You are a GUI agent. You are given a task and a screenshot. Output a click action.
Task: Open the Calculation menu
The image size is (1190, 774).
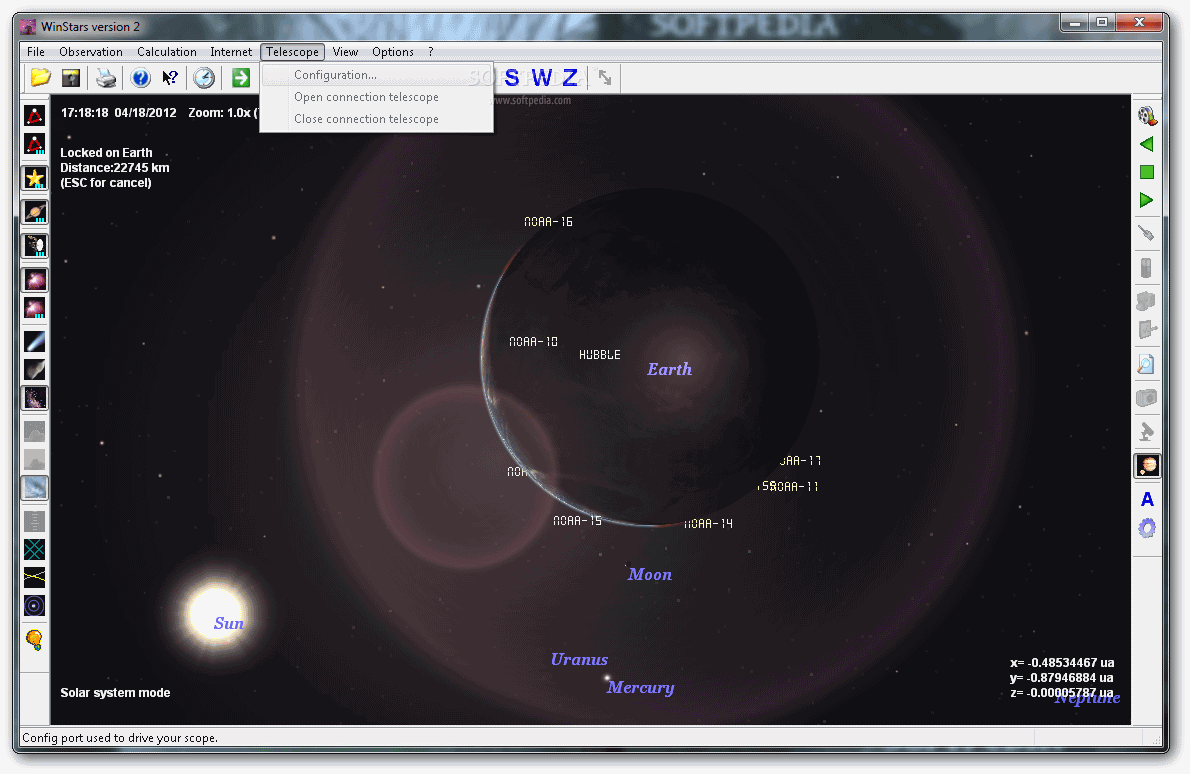(167, 52)
